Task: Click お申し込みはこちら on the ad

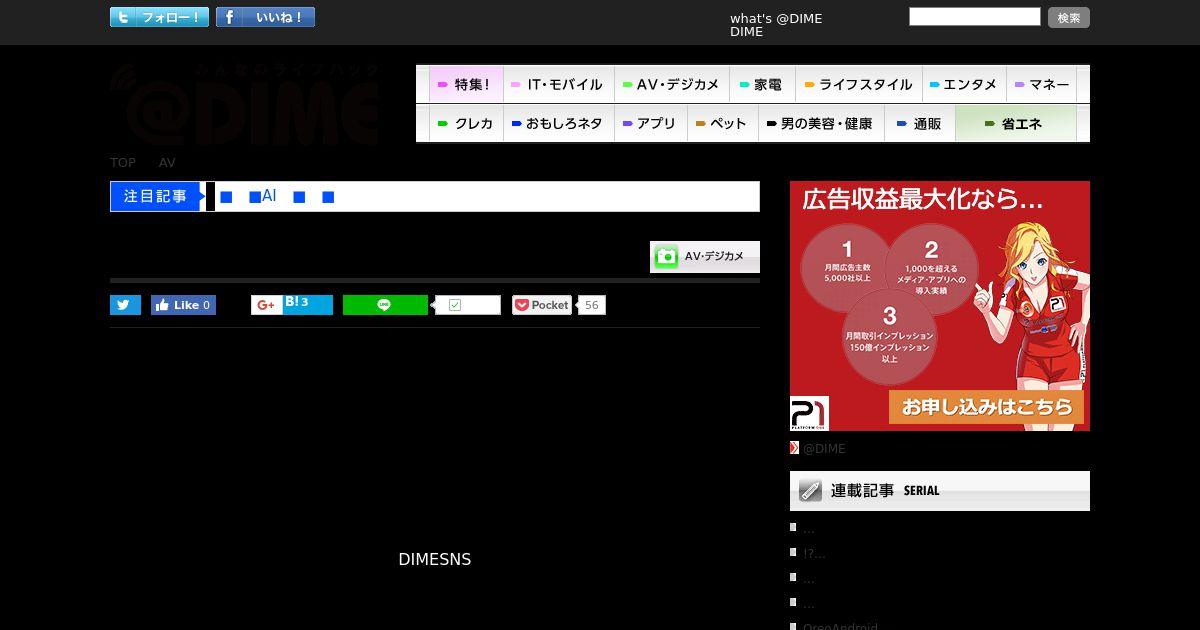Action: point(986,407)
